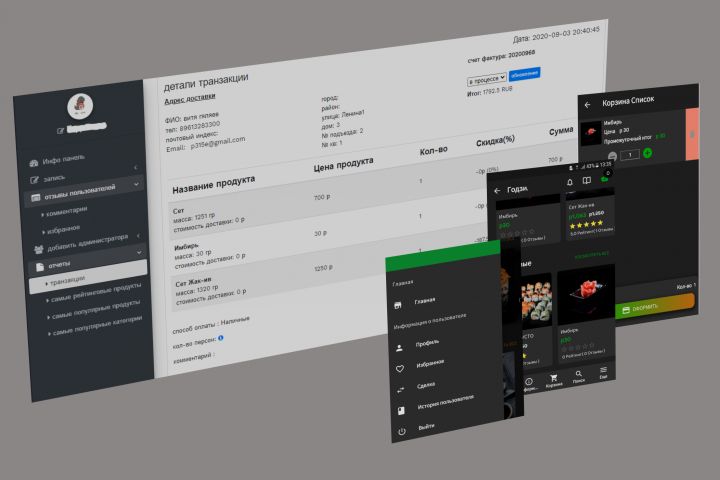Screen dimensions: 720x480
Task: Click the запись pencil icon in sidebar
Action: (34, 180)
